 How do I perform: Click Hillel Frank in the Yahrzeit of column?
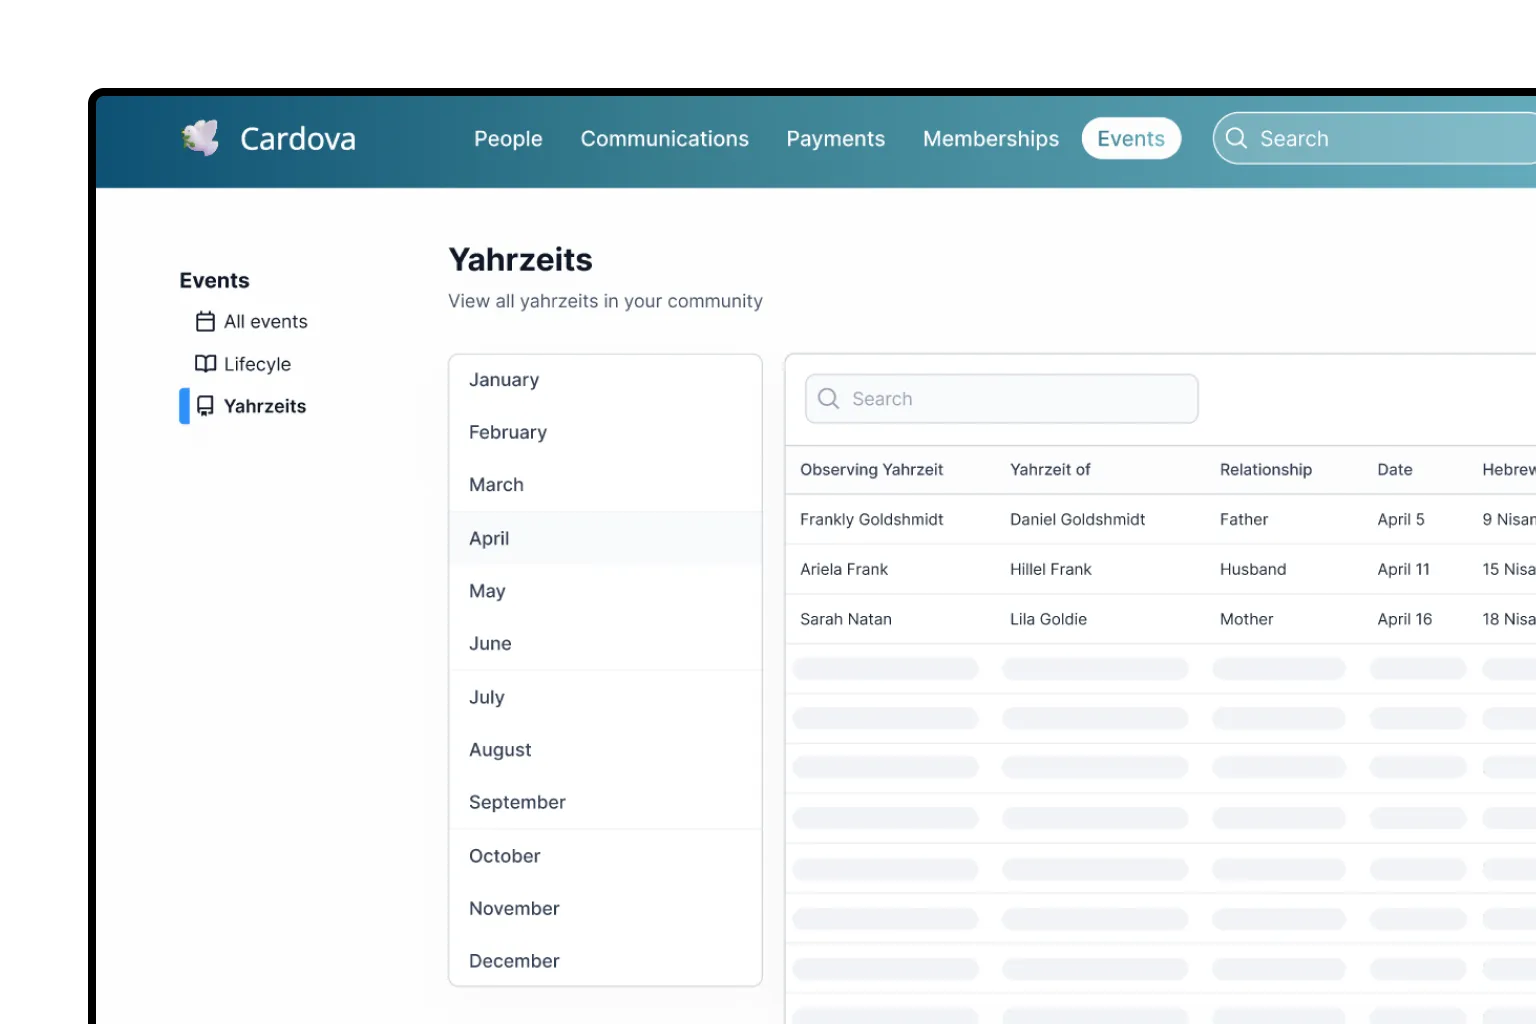point(1051,569)
